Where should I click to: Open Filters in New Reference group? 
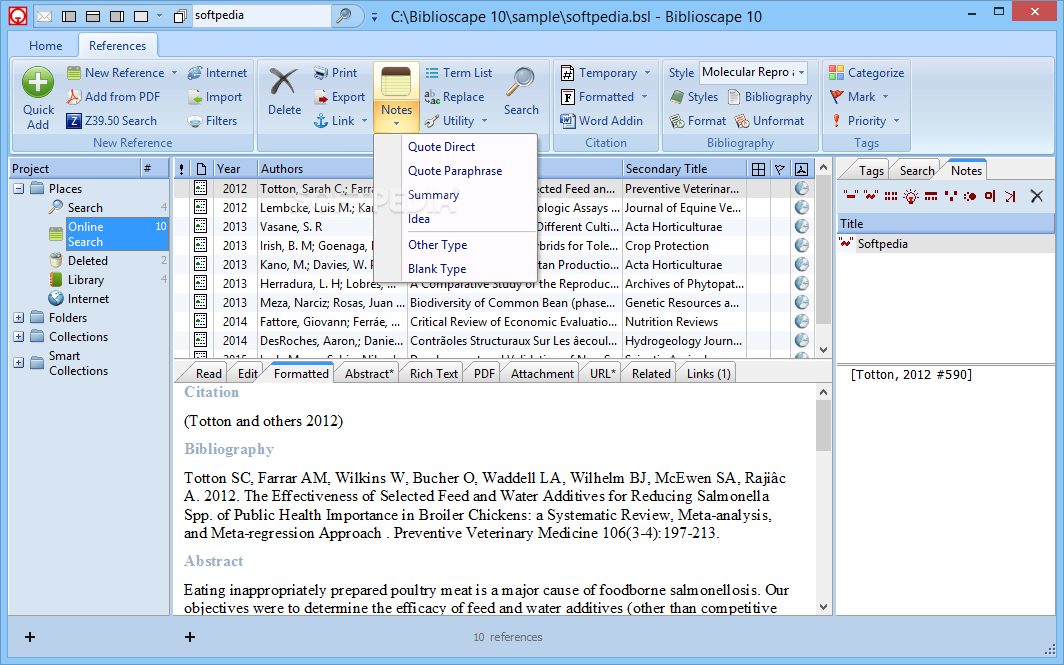(x=212, y=121)
